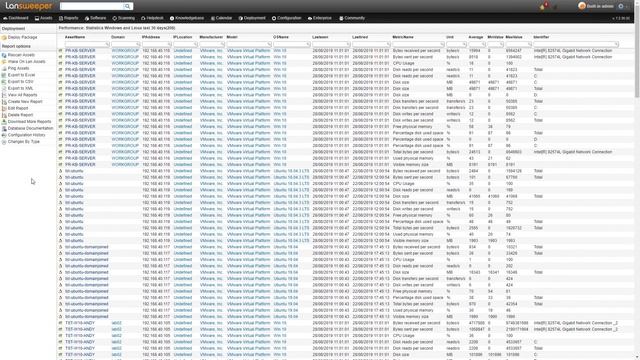Open the Enterprise menu
Image resolution: width=640 pixels, height=360 pixels.
pos(320,18)
